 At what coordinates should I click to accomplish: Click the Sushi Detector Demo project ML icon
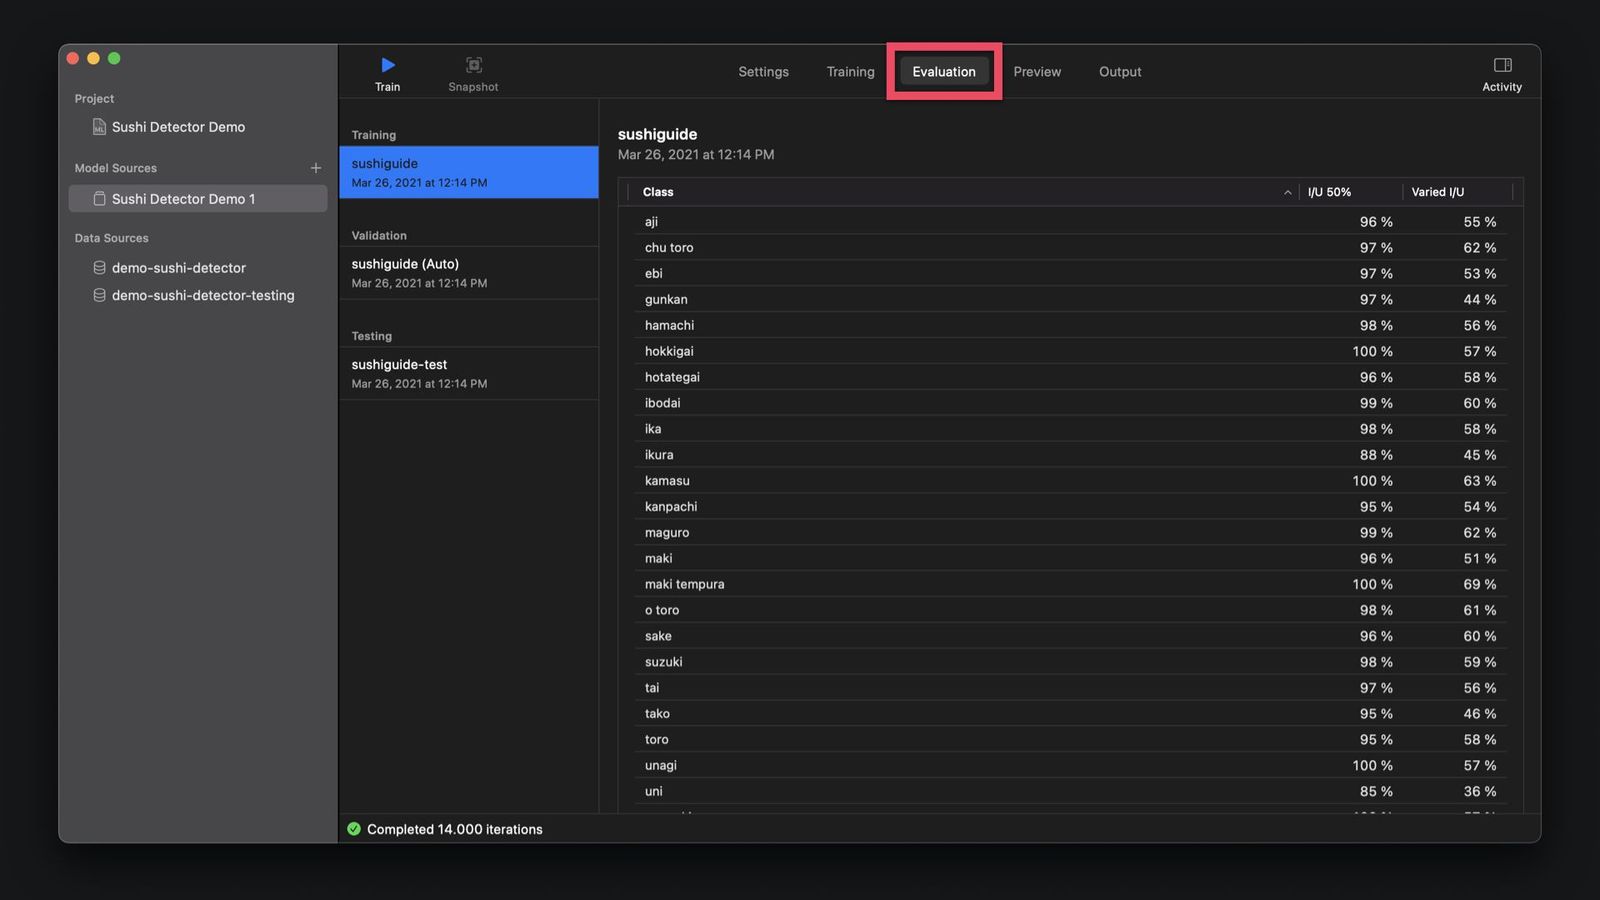[99, 127]
